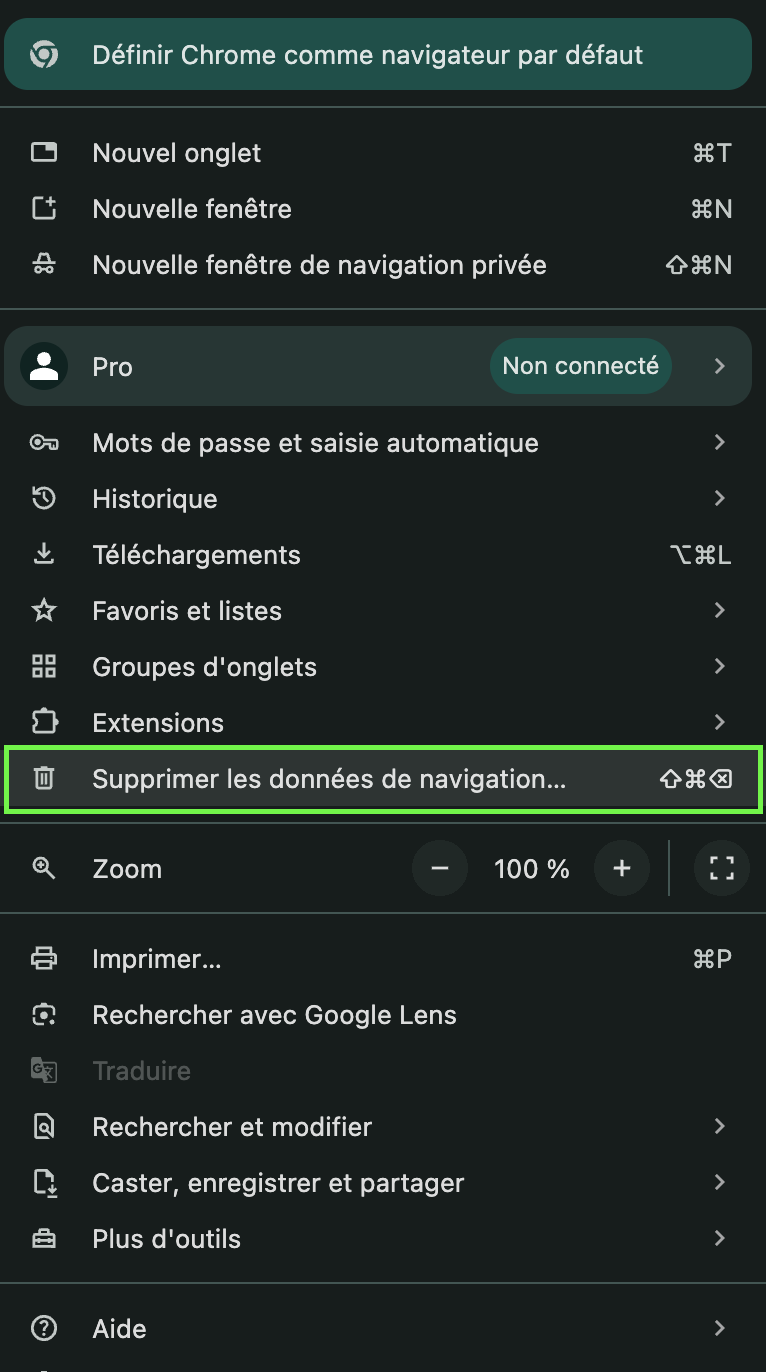Open Nouvelle fenêtre de navigation privée
This screenshot has height=1372, width=766.
(x=319, y=265)
